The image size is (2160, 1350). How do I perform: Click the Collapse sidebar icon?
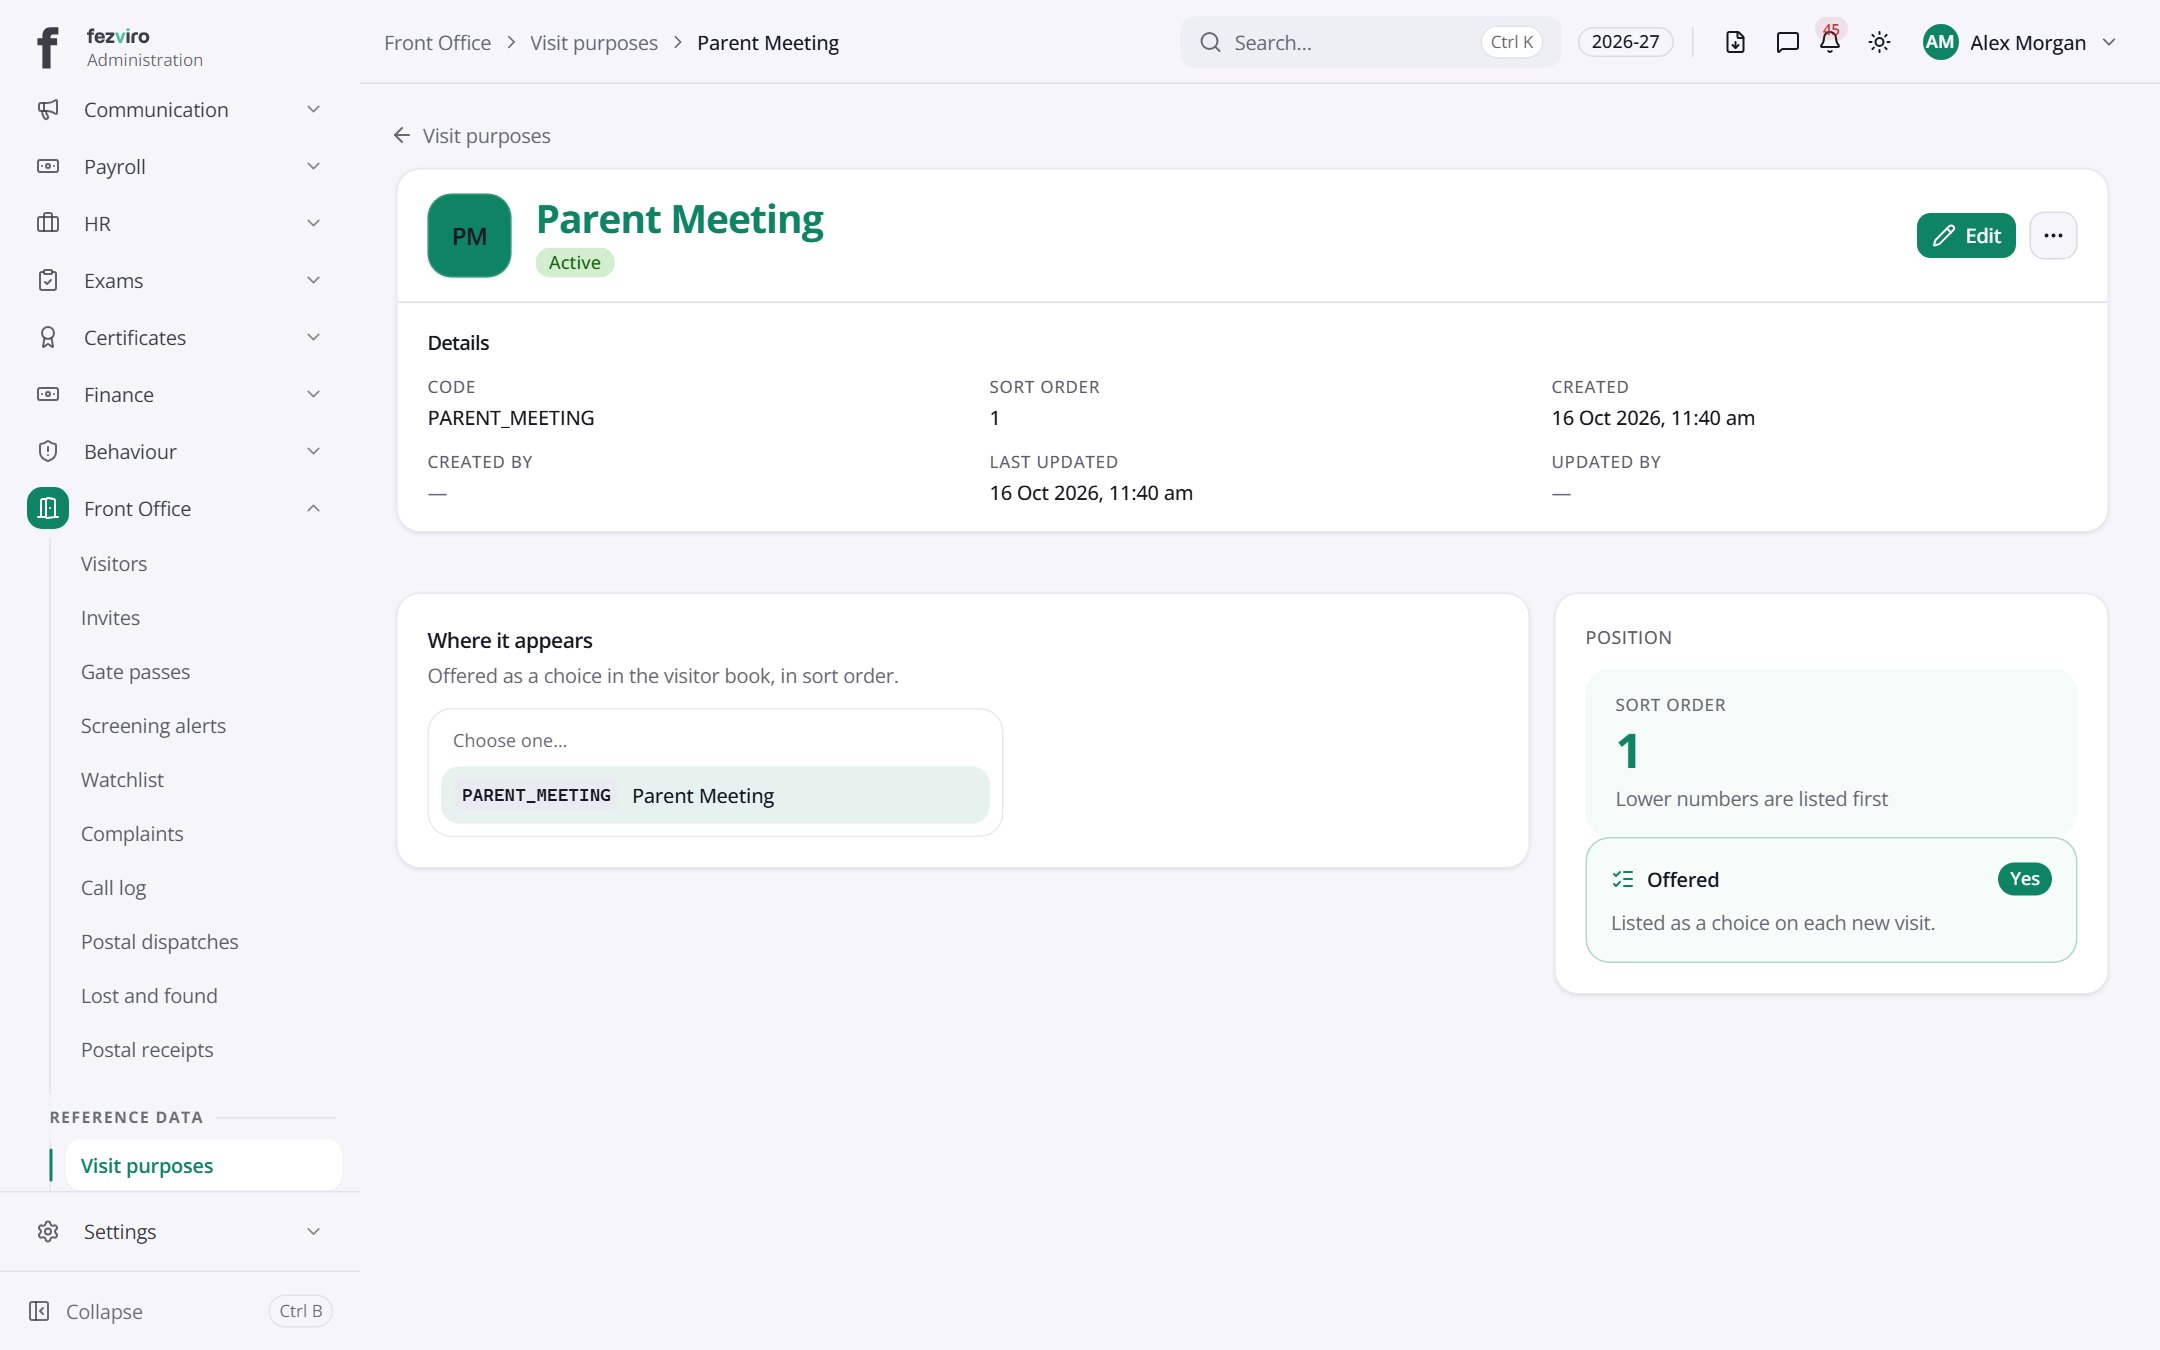tap(39, 1311)
